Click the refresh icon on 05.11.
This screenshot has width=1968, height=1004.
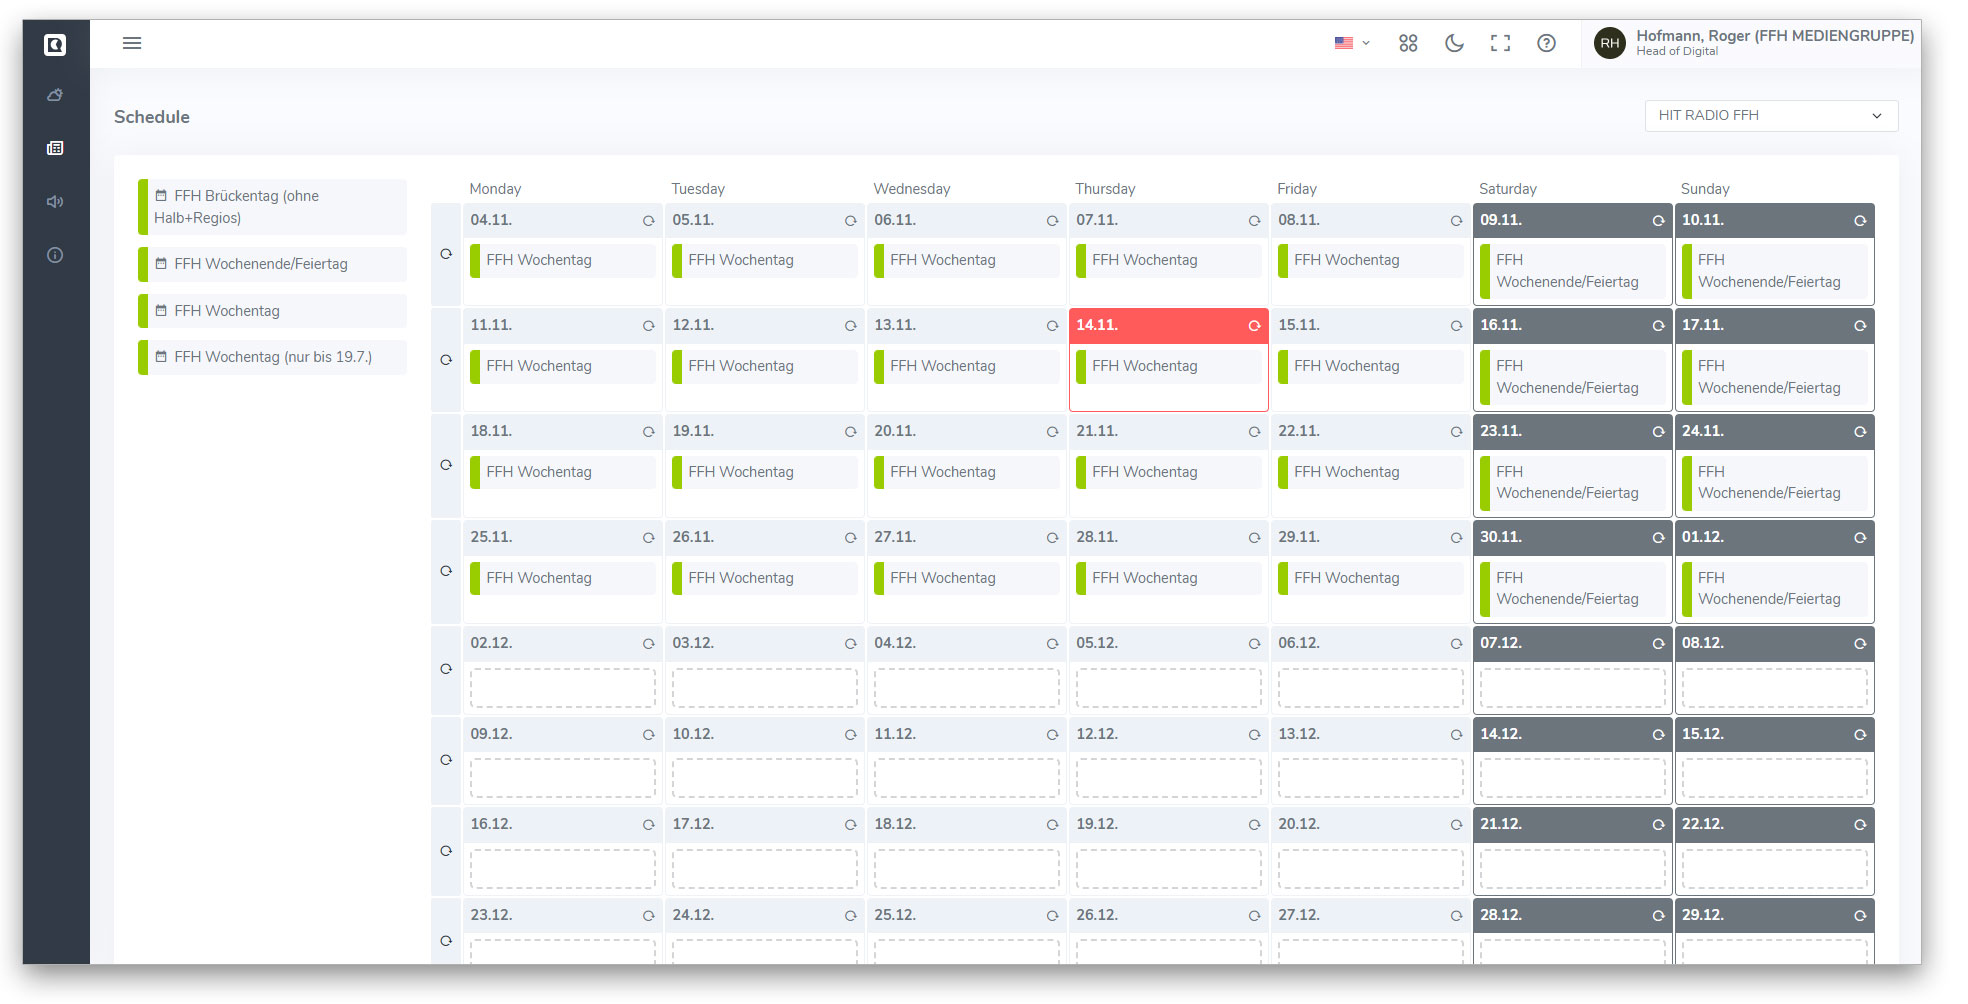click(x=851, y=221)
